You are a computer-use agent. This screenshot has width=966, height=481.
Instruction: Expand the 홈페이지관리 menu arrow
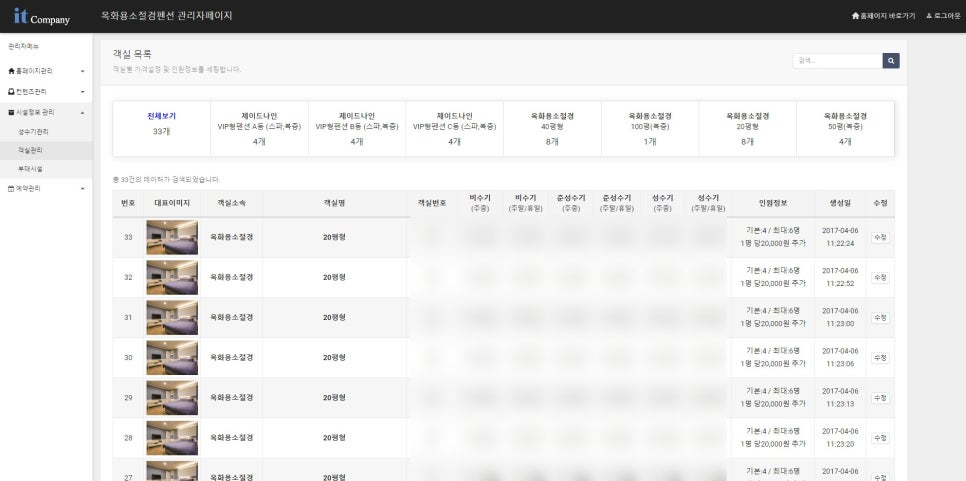[x=83, y=71]
